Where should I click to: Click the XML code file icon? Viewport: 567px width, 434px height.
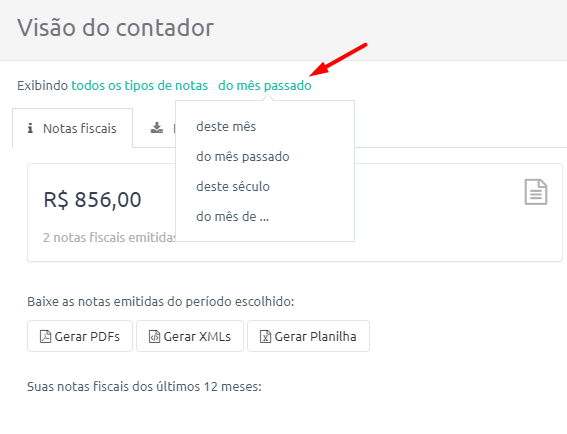coord(154,336)
